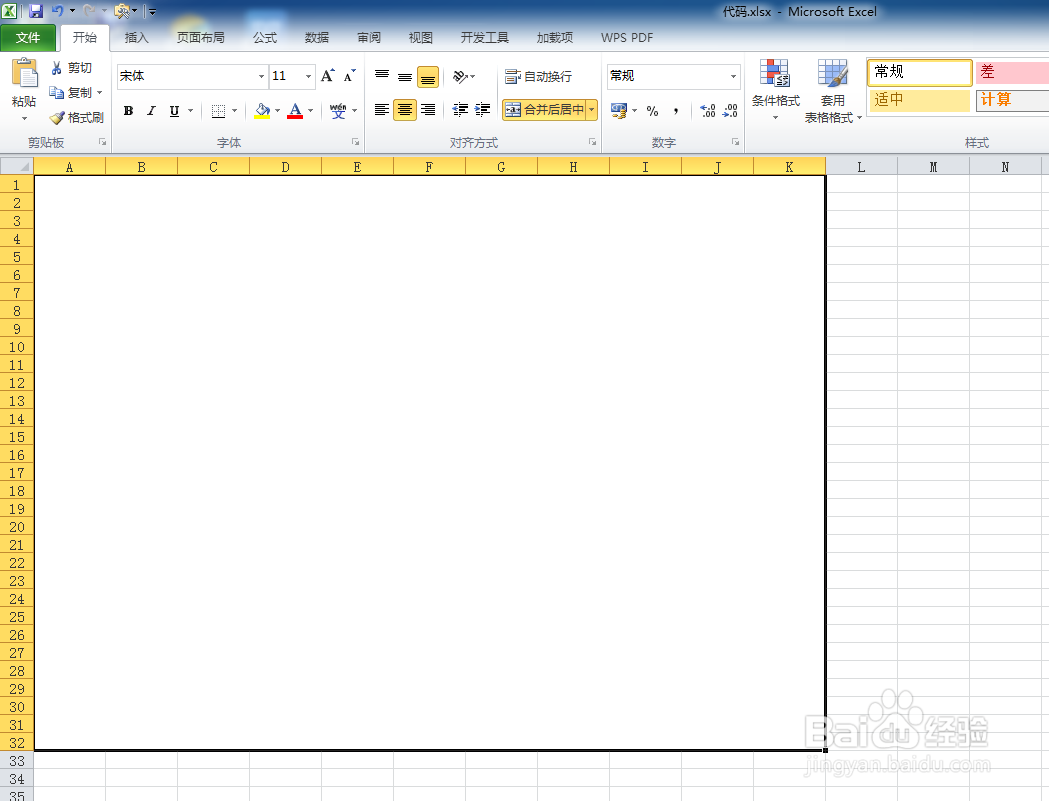Toggle center horizontal alignment
1049x801 pixels.
point(405,110)
